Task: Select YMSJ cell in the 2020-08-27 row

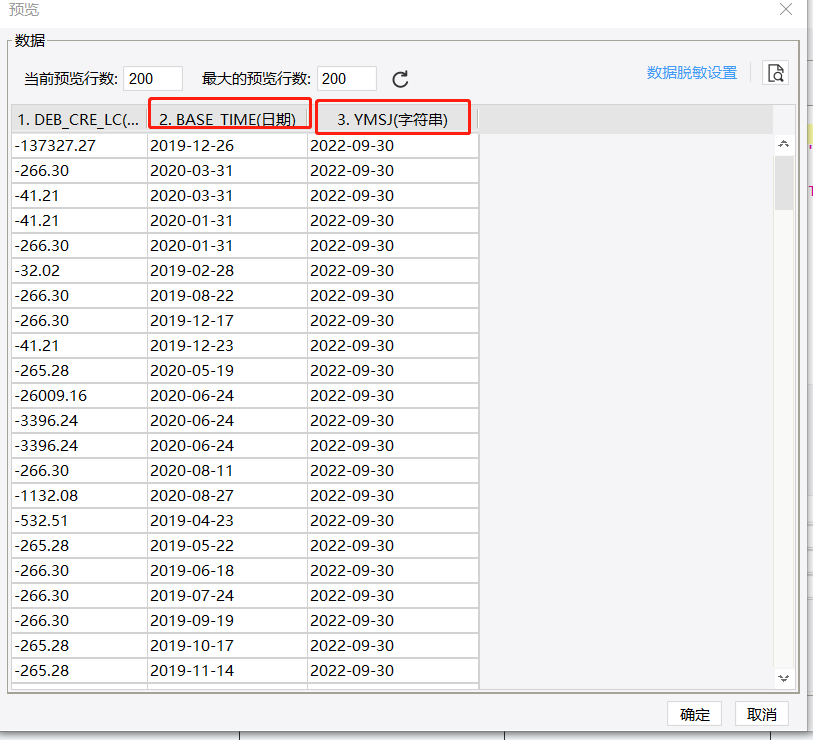Action: [393, 496]
